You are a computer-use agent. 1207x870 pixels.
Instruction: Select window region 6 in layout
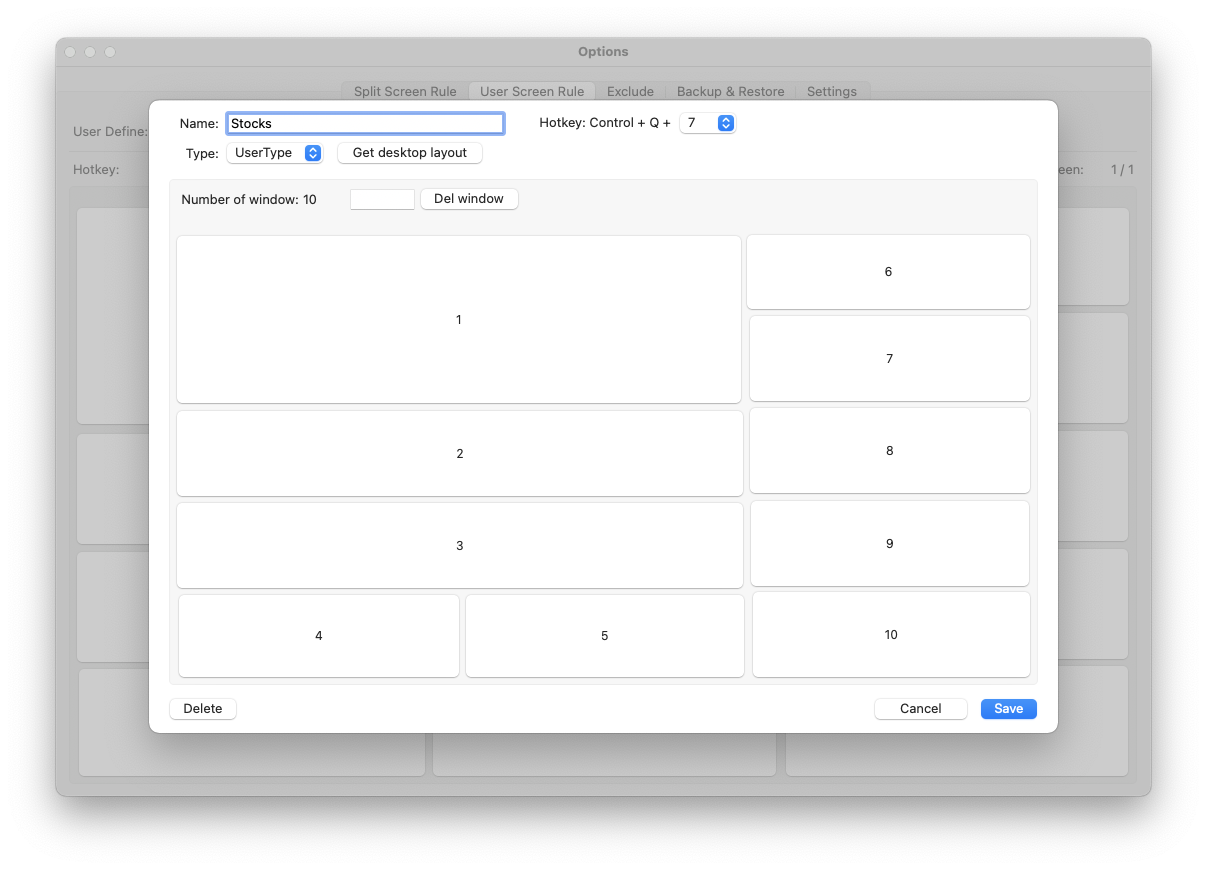click(888, 272)
